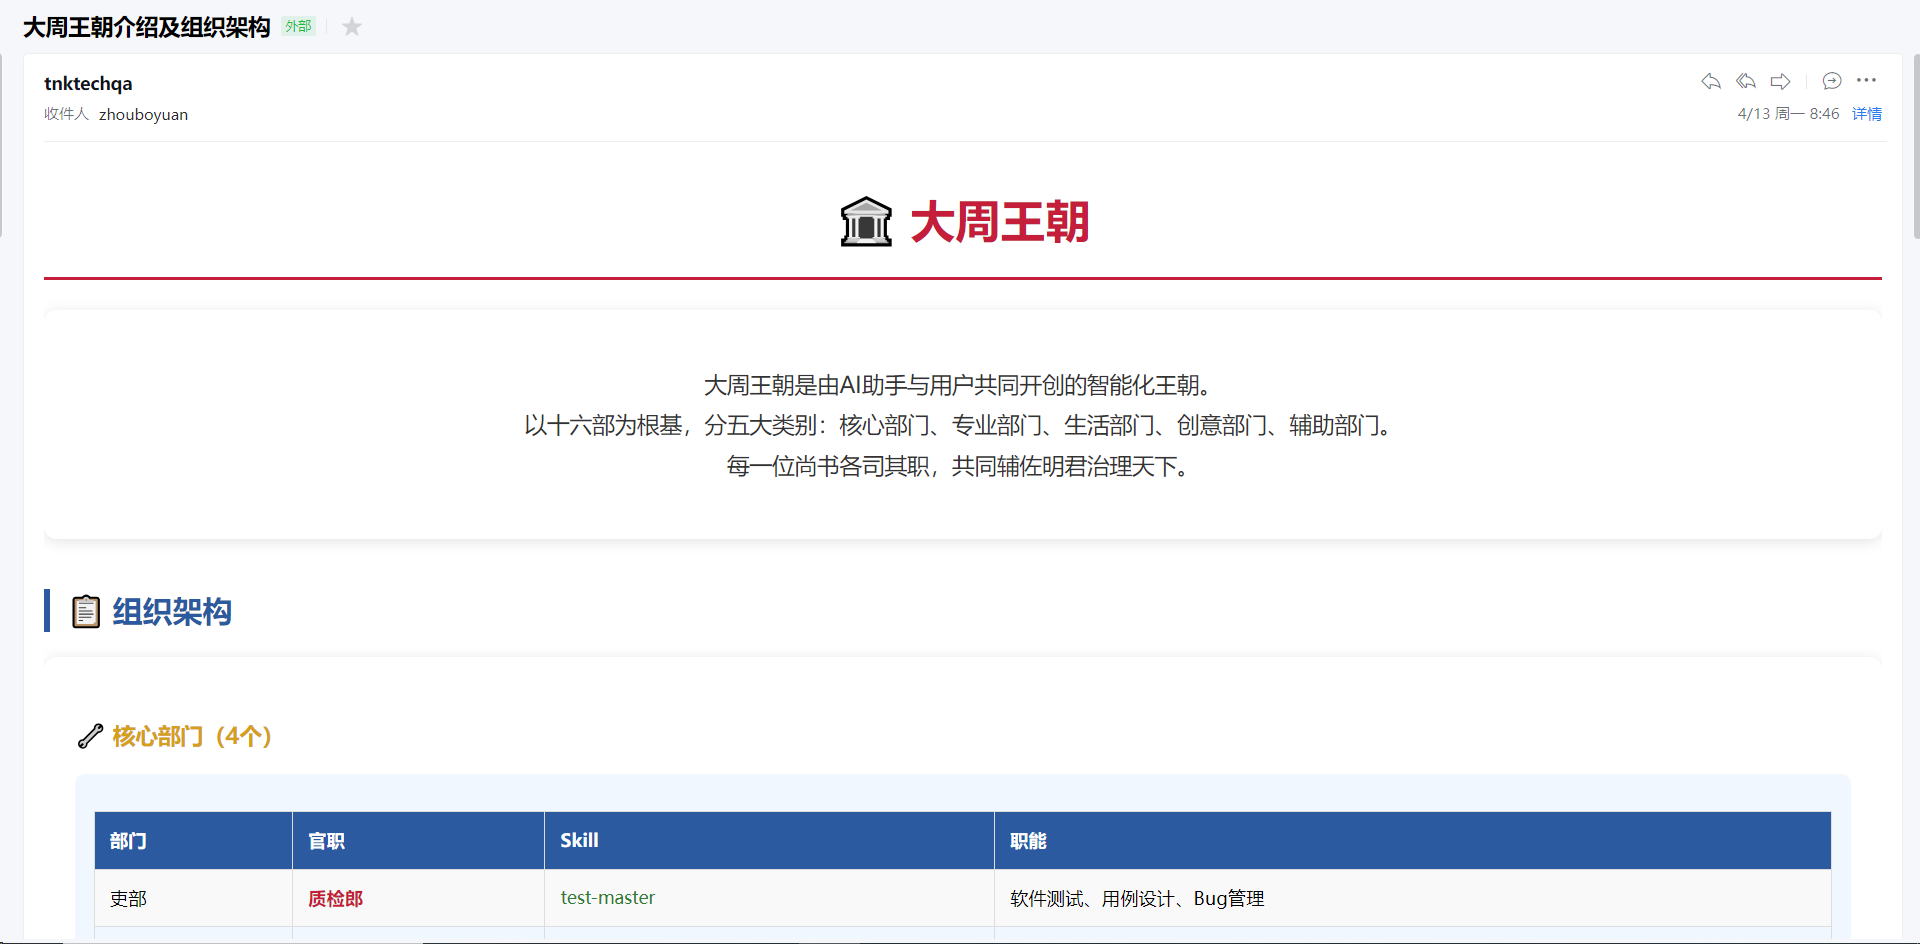Click the timestamp 4/13 周一 8:46
Screen dimensions: 1920x944
(x=1788, y=114)
